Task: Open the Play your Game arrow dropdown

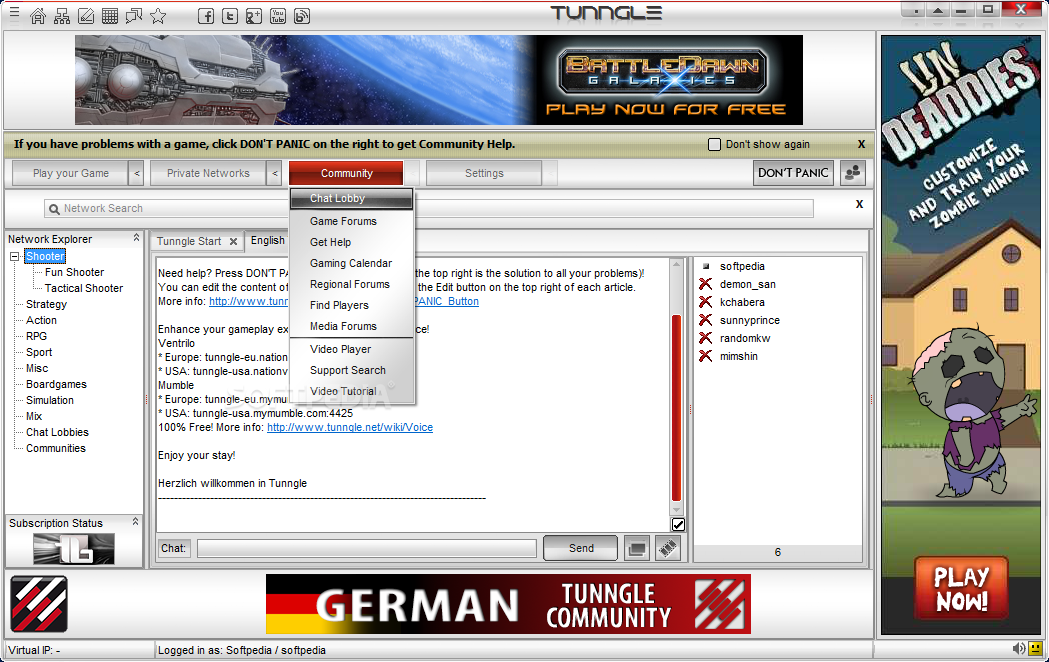Action: (136, 173)
